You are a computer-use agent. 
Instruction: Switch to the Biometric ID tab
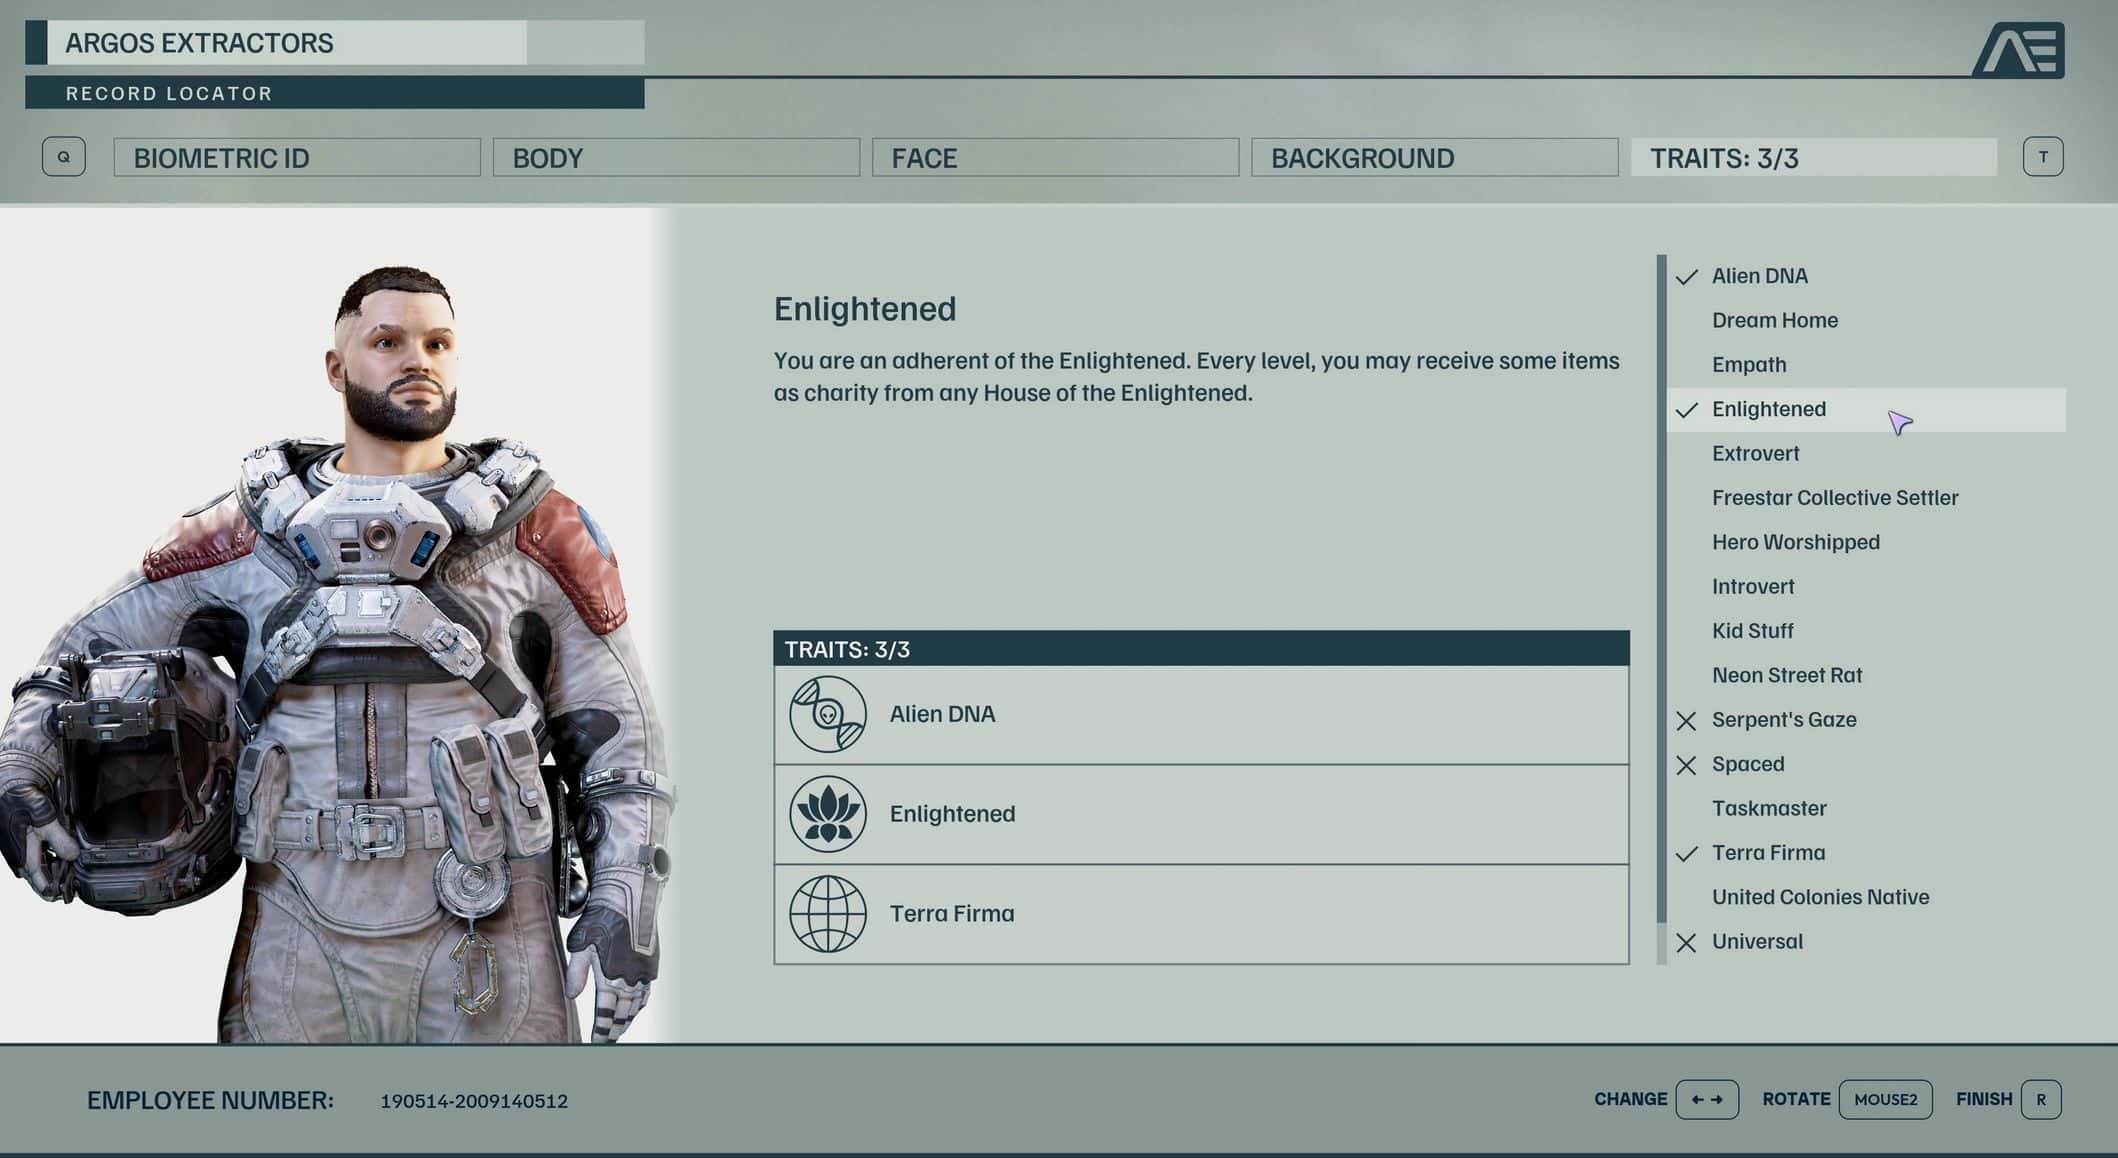click(297, 158)
